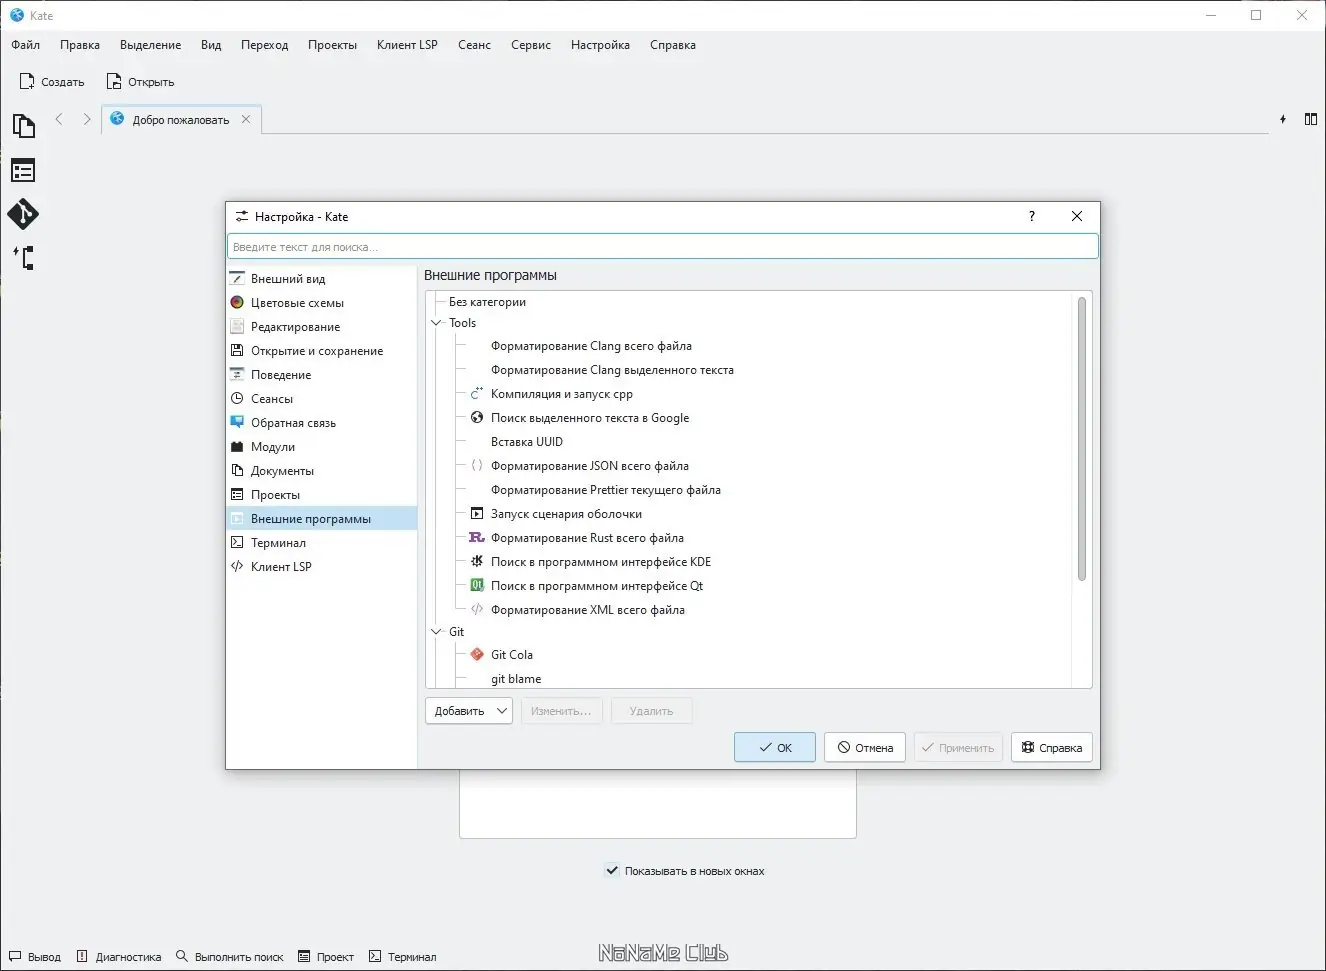Open the Git panel icon in sidebar
This screenshot has width=1326, height=971.
23,214
